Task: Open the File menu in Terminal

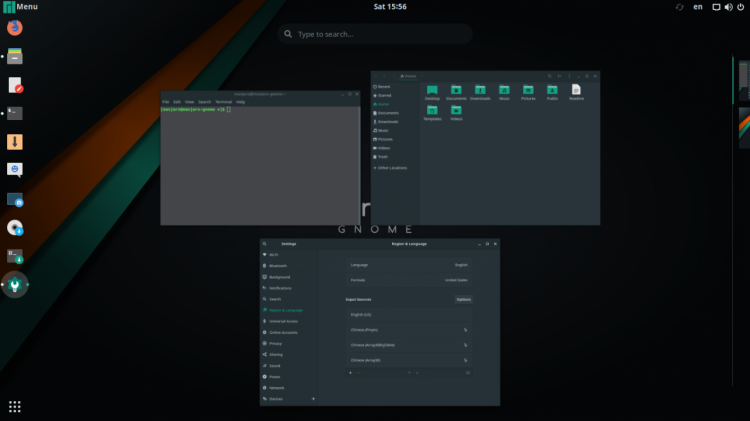Action: pos(165,102)
